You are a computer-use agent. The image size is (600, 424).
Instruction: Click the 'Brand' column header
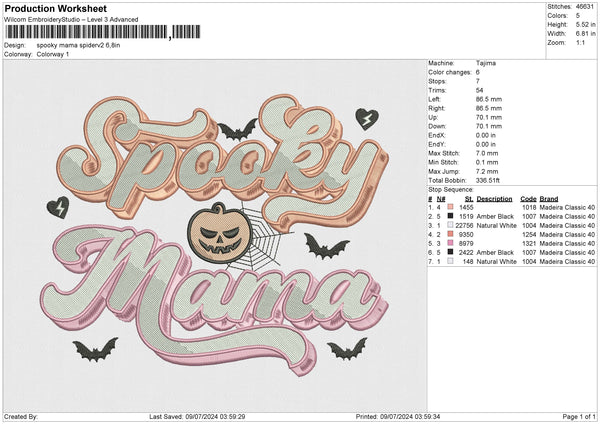[x=549, y=199]
